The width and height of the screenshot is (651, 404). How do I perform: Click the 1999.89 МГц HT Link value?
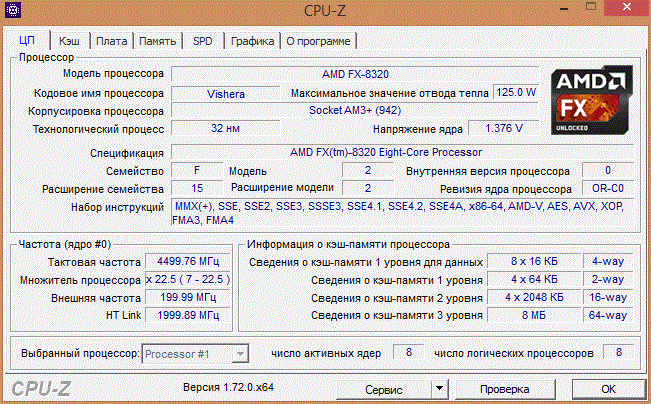[188, 315]
